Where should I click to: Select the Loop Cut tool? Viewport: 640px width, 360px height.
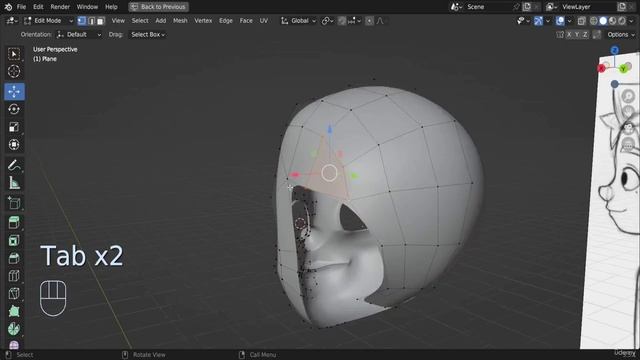14,276
